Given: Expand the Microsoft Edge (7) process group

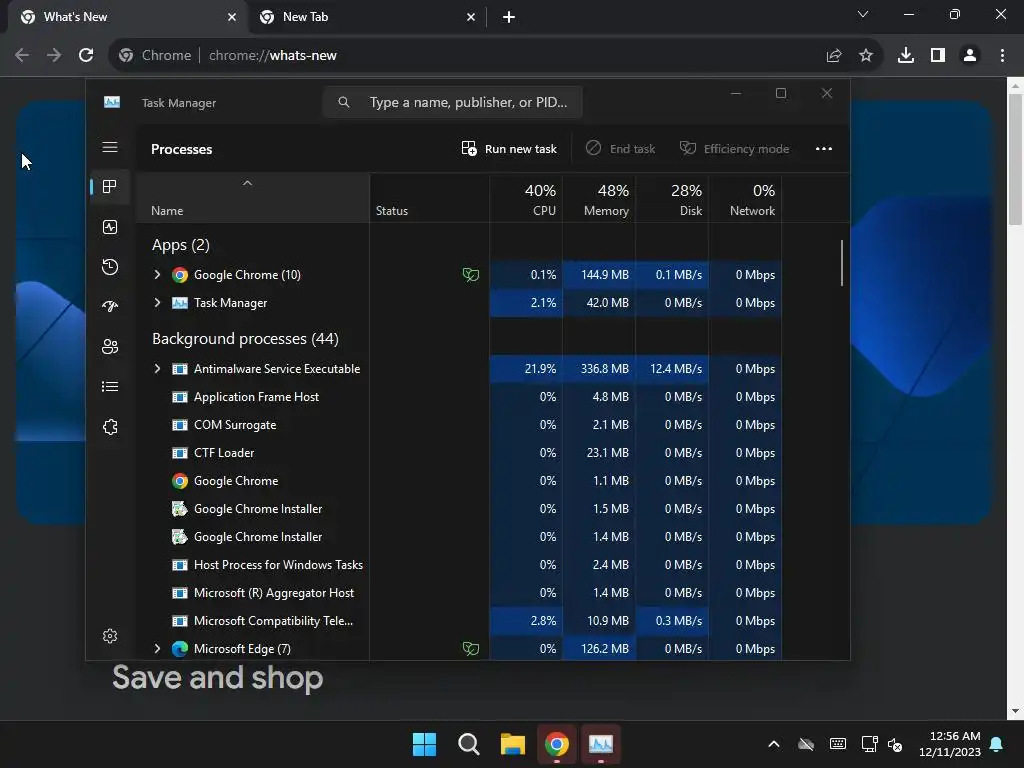Looking at the screenshot, I should pyautogui.click(x=157, y=648).
